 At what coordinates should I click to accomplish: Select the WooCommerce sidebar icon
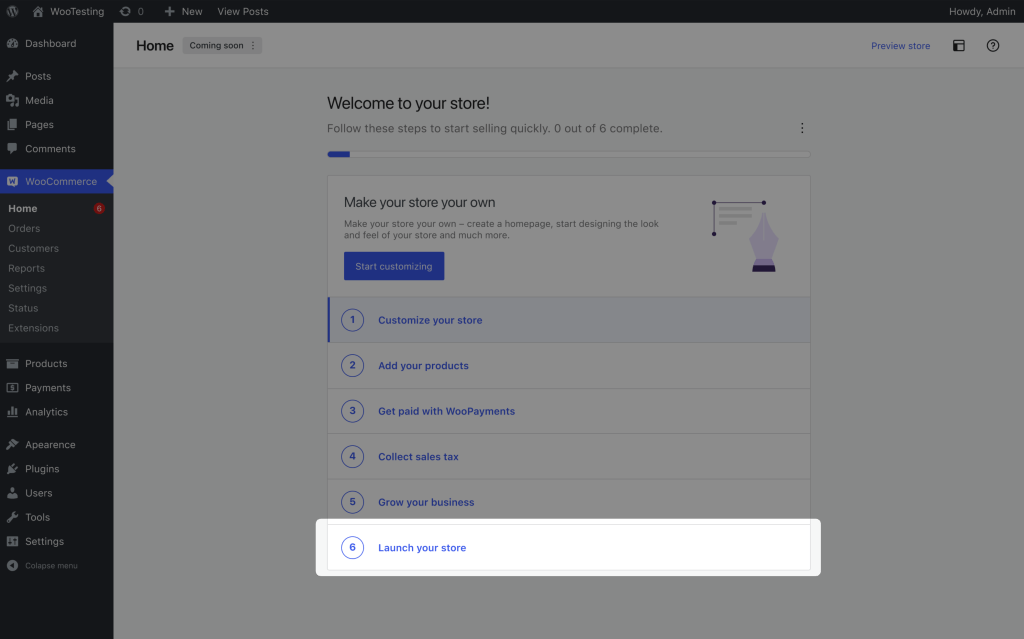tap(13, 180)
